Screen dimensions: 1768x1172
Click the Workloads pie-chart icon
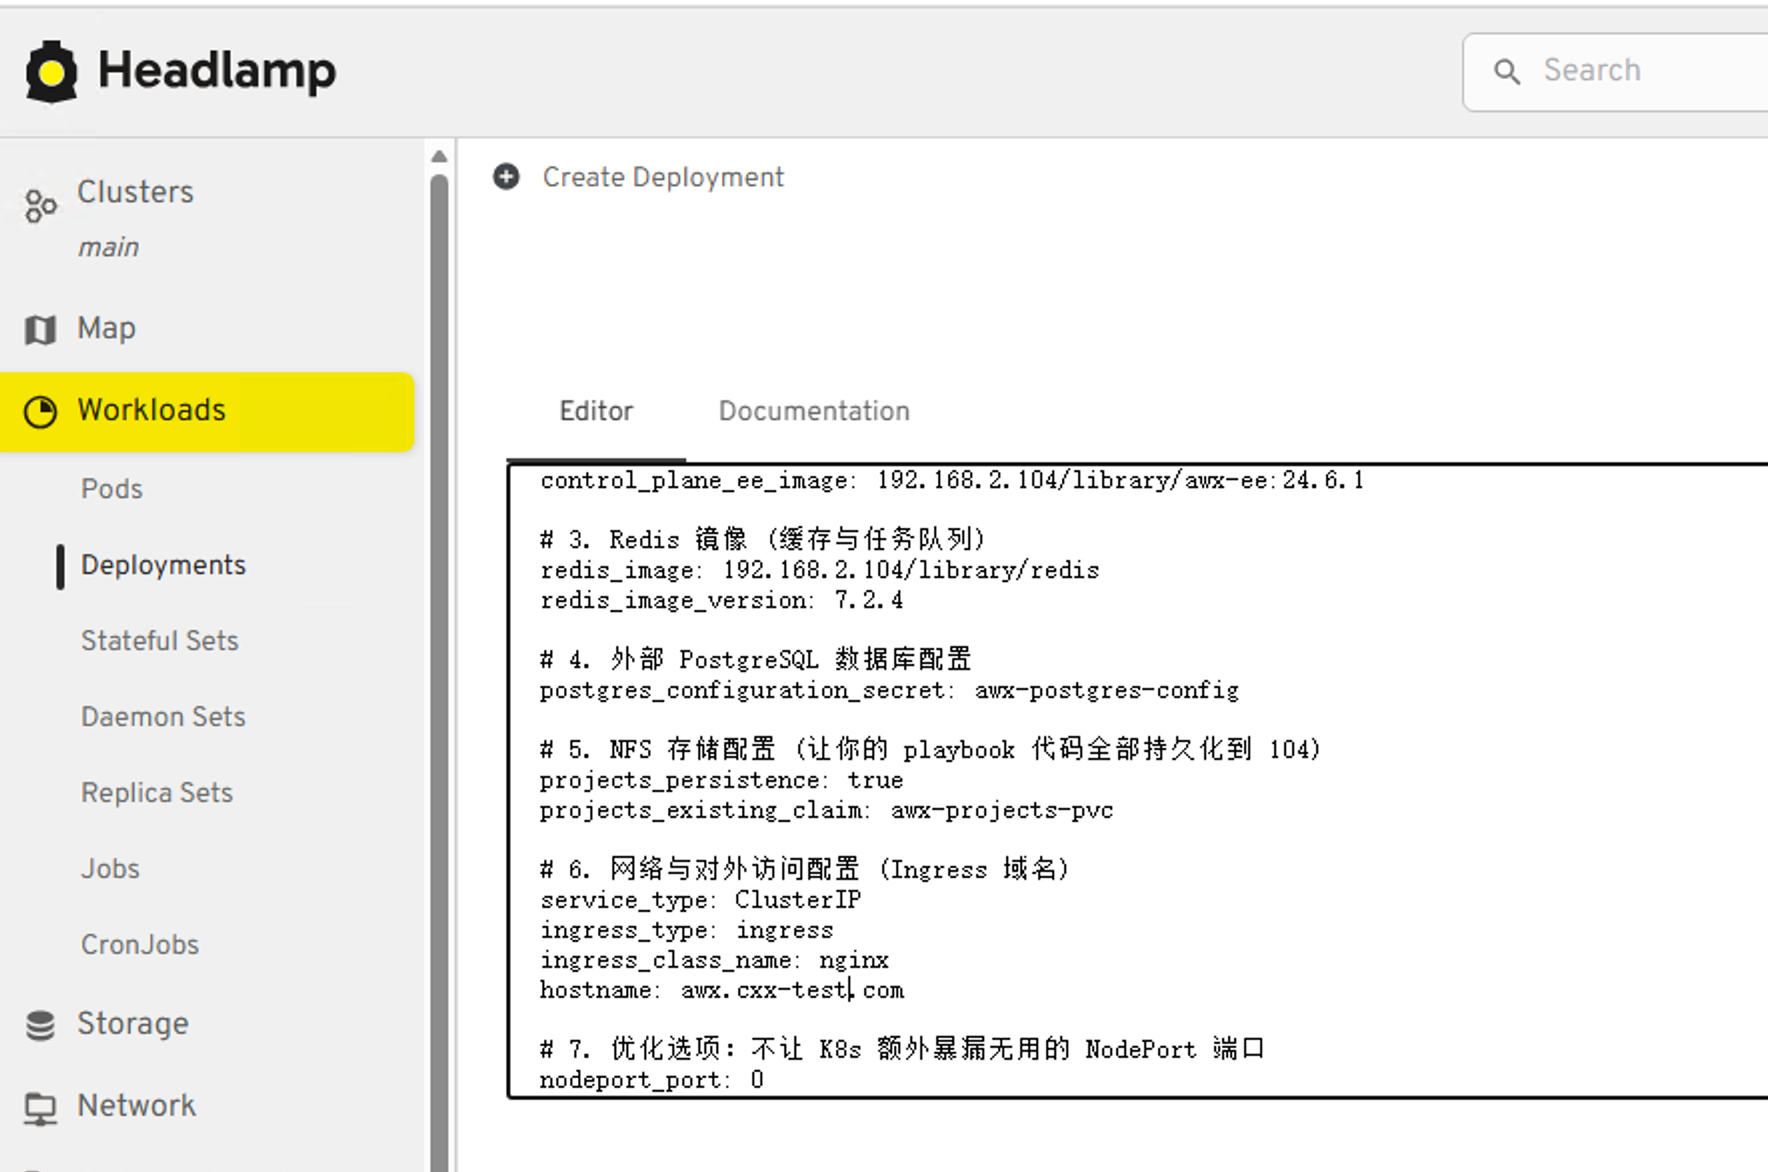coord(40,411)
